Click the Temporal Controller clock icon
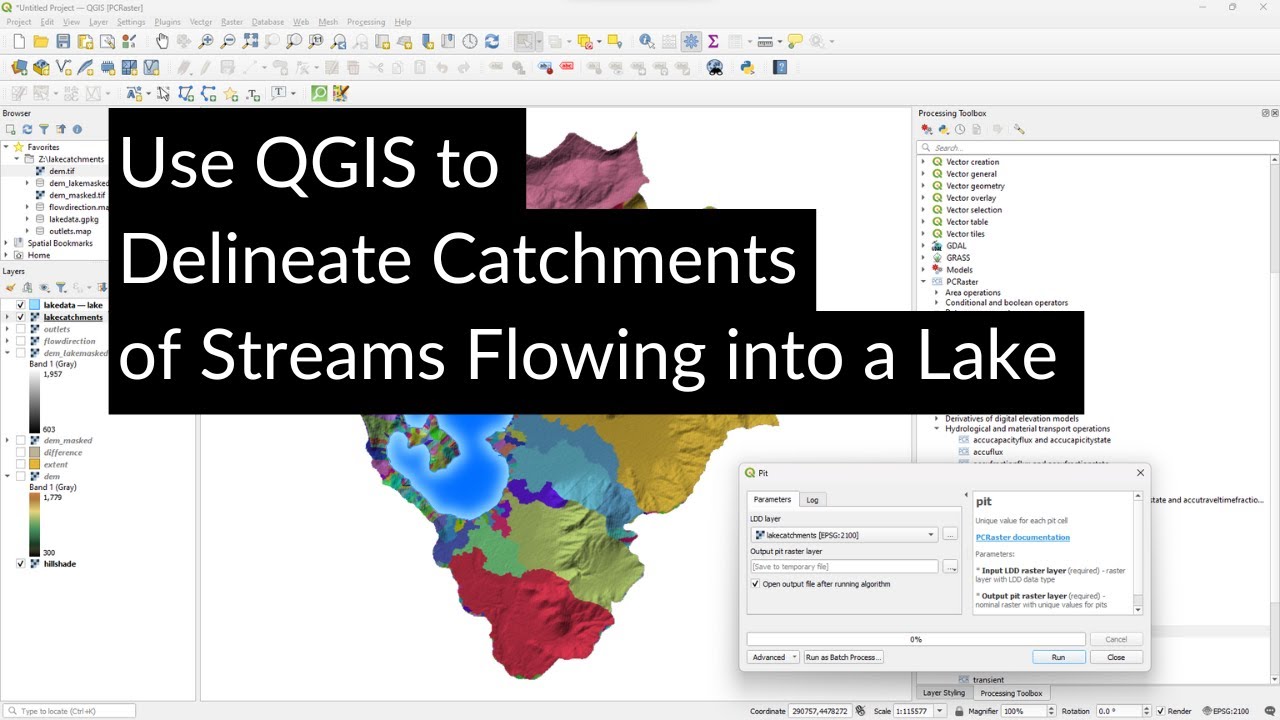The height and width of the screenshot is (720, 1280). pyautogui.click(x=470, y=42)
